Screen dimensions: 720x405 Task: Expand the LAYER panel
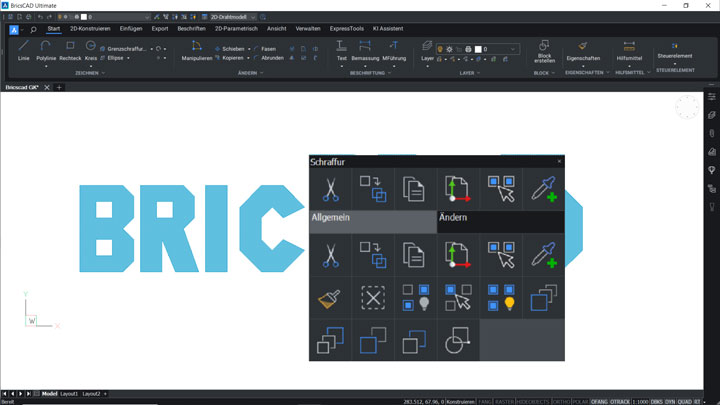[x=469, y=73]
